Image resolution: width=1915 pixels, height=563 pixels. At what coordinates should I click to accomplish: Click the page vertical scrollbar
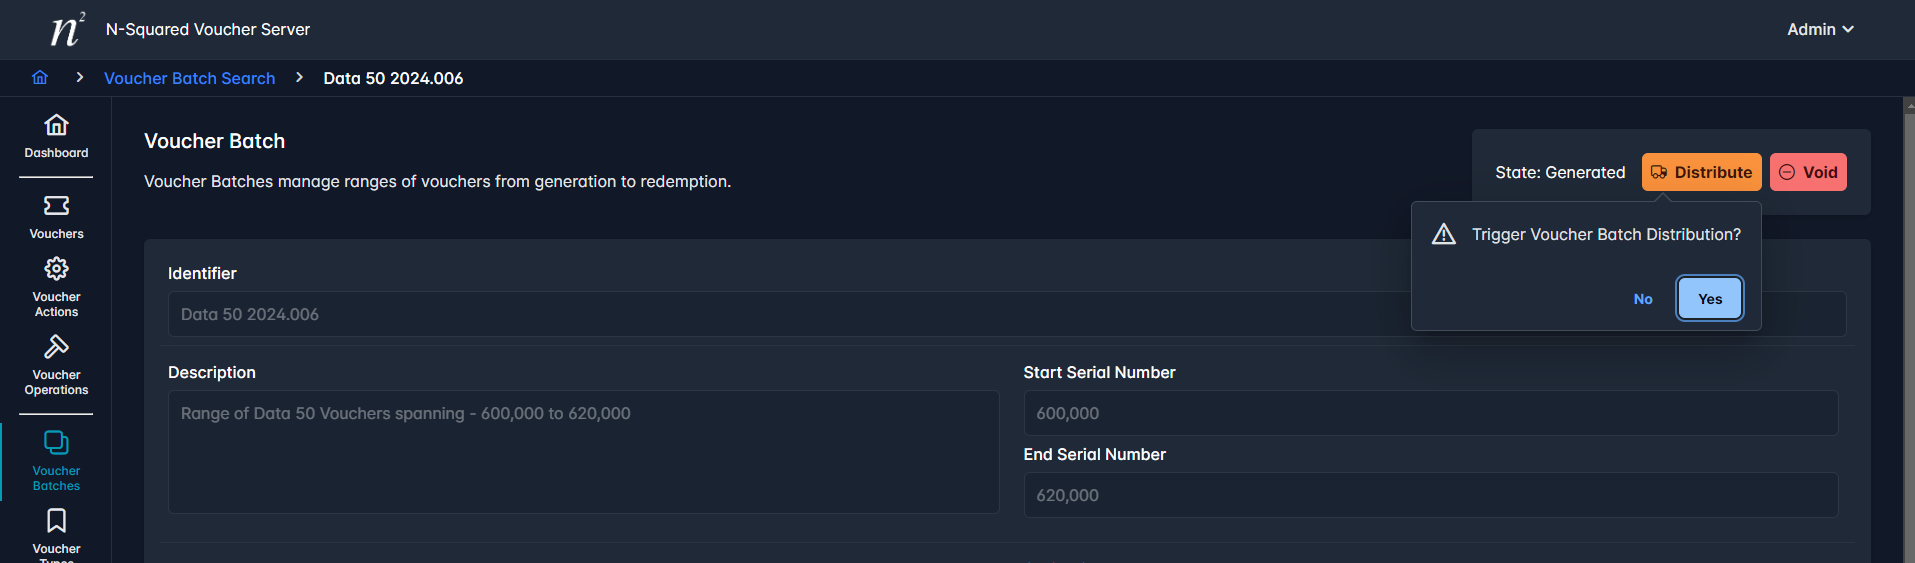[1908, 330]
